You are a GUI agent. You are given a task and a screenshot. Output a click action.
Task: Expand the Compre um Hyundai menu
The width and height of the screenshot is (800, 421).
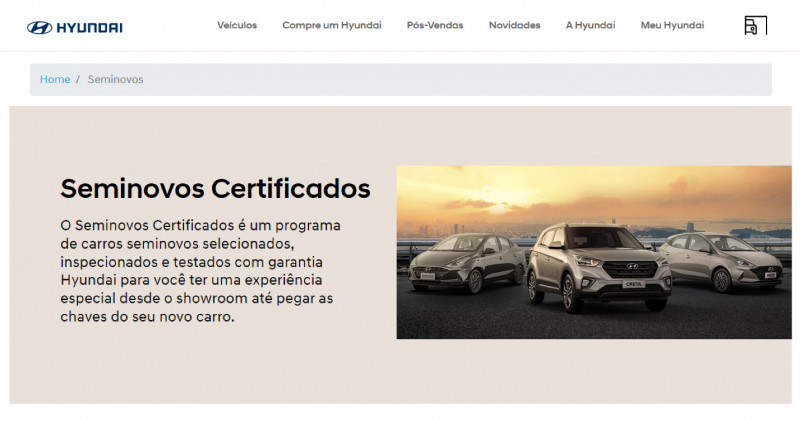332,25
